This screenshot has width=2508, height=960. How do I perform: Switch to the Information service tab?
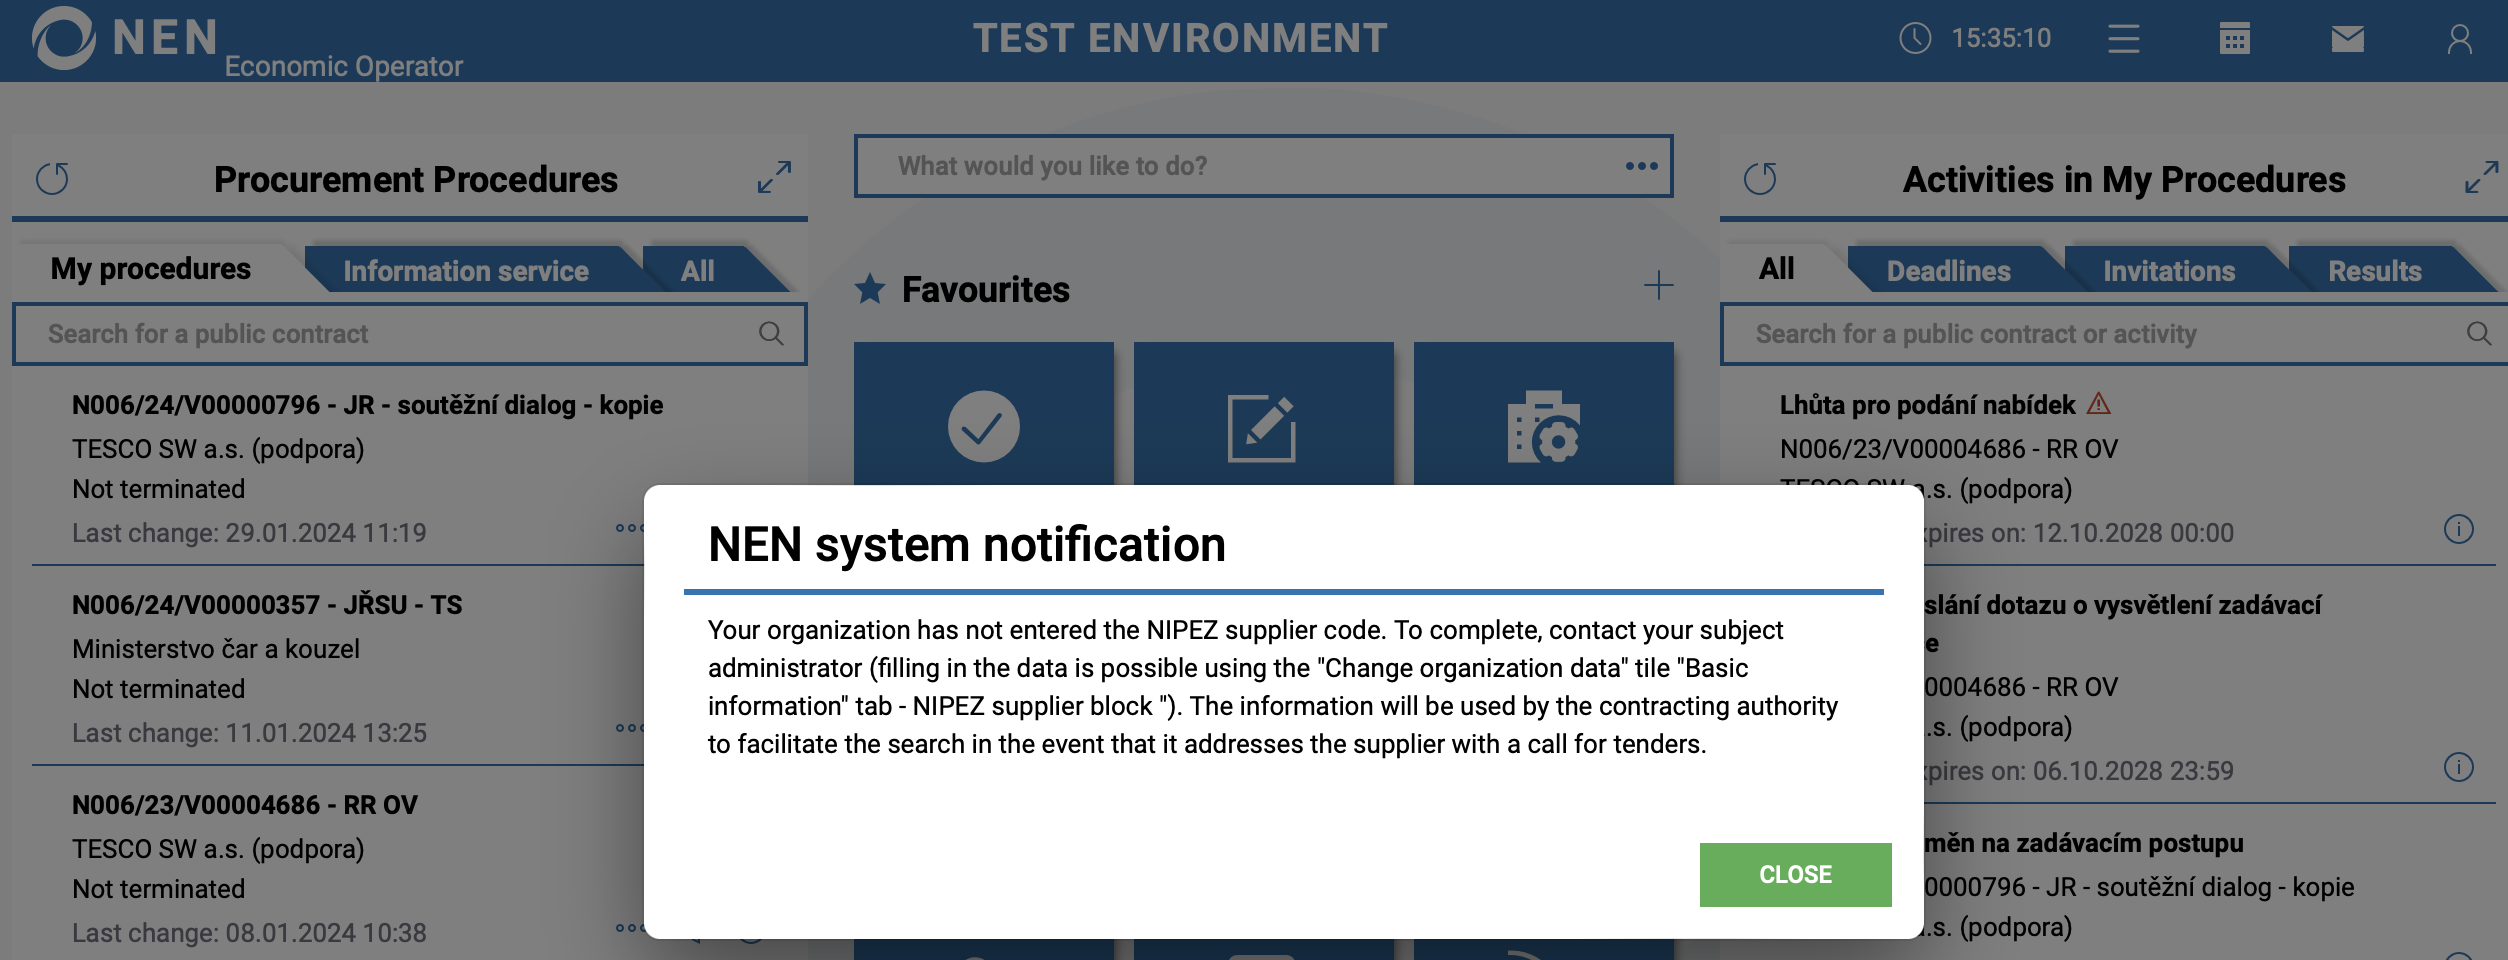[465, 271]
